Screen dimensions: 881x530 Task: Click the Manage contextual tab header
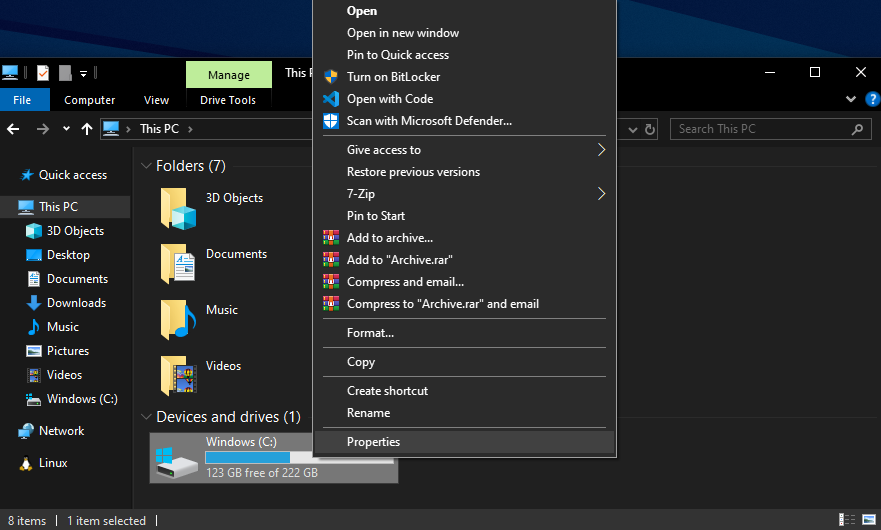point(229,75)
